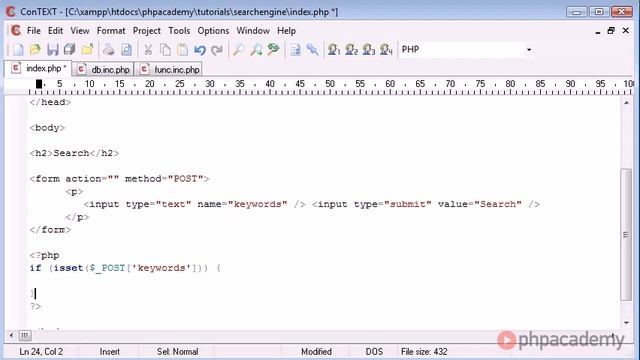
Task: Open the Window menu
Action: pos(253,31)
